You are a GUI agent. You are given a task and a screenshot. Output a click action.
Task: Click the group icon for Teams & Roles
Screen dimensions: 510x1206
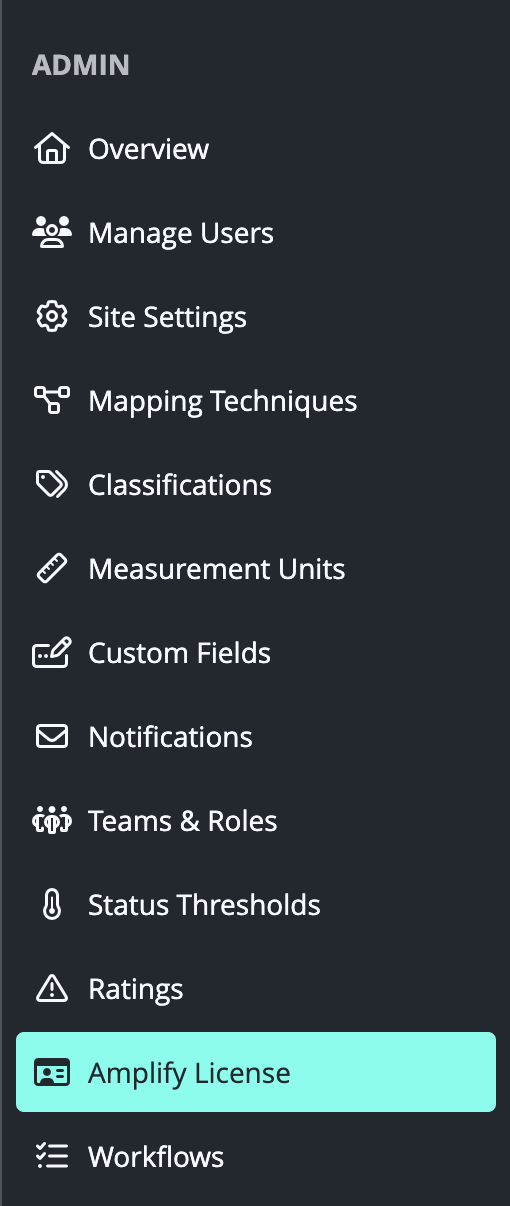[51, 821]
